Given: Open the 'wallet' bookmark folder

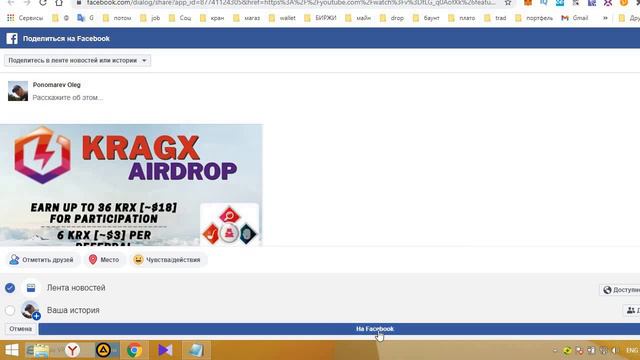Looking at the screenshot, I should click(282, 18).
